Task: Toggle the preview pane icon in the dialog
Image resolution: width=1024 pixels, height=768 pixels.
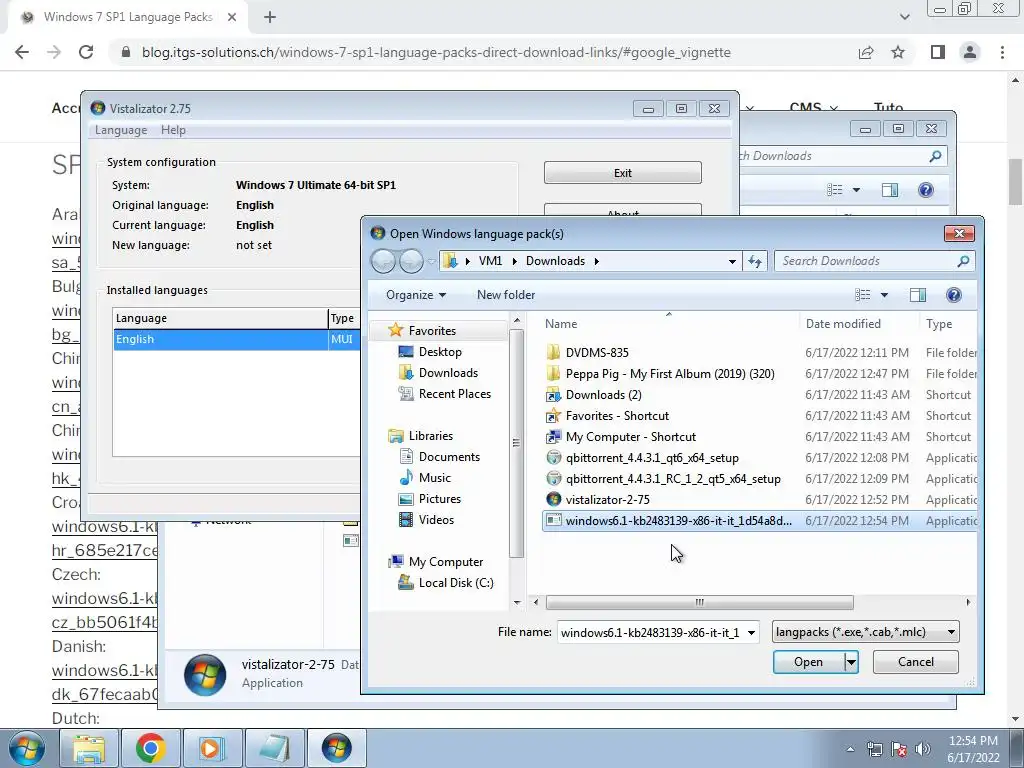Action: 918,295
